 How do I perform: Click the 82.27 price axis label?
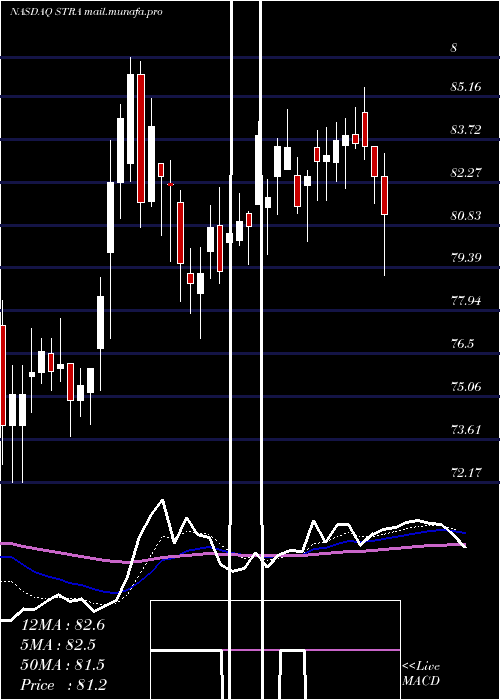466,172
